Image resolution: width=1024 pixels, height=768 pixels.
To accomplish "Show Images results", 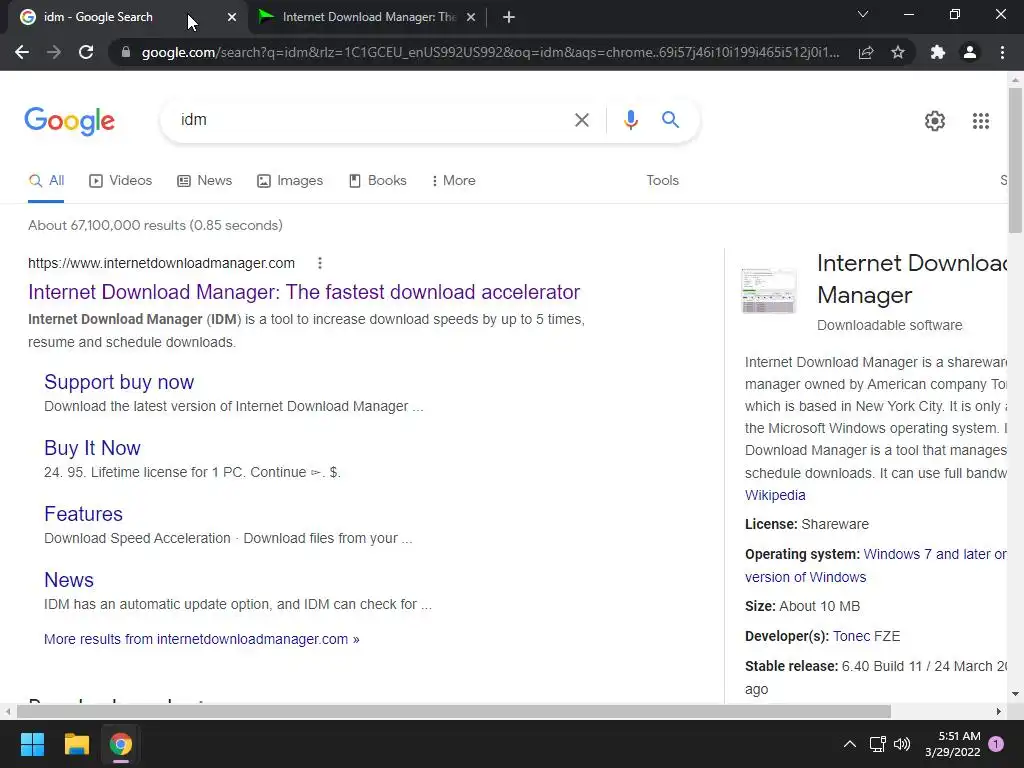I will click(x=290, y=181).
